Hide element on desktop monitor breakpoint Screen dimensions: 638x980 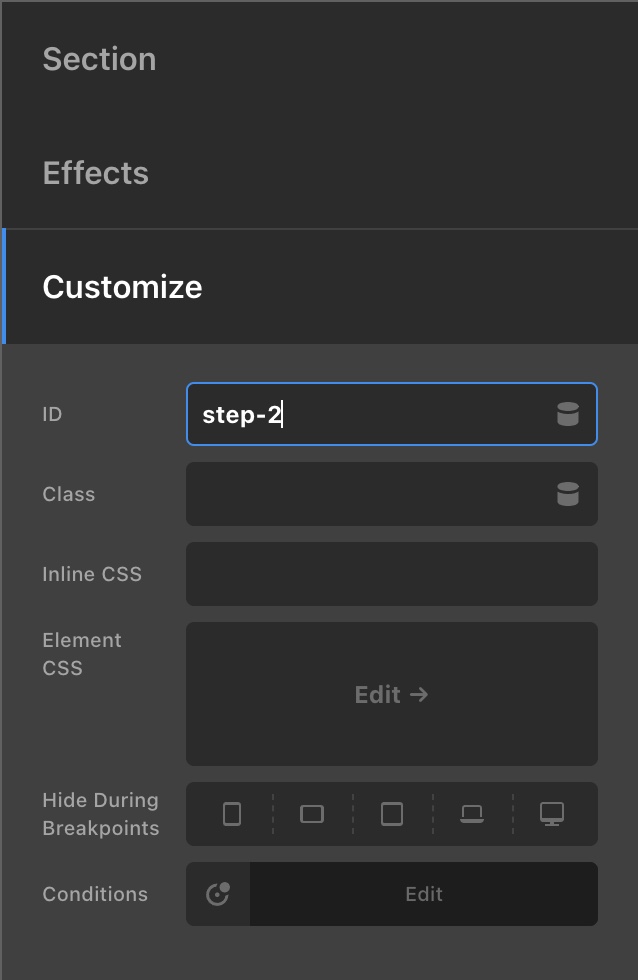552,814
